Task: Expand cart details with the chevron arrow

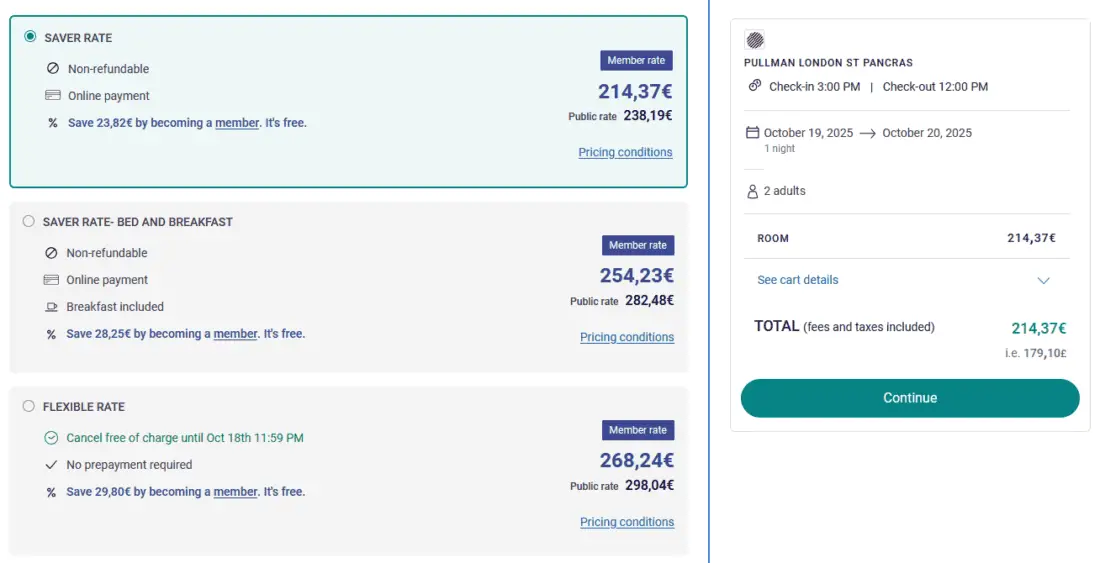Action: tap(1043, 281)
